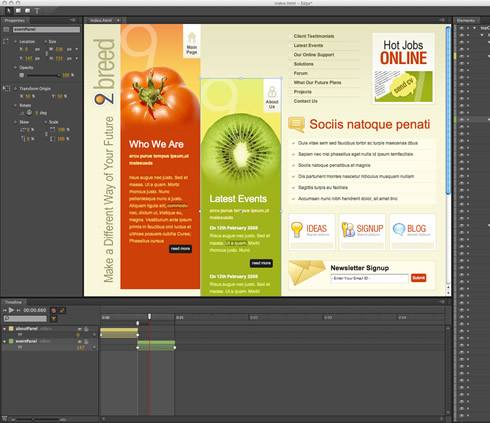
Task: Open the width unit dropdown arrow
Action: pyautogui.click(x=77, y=49)
